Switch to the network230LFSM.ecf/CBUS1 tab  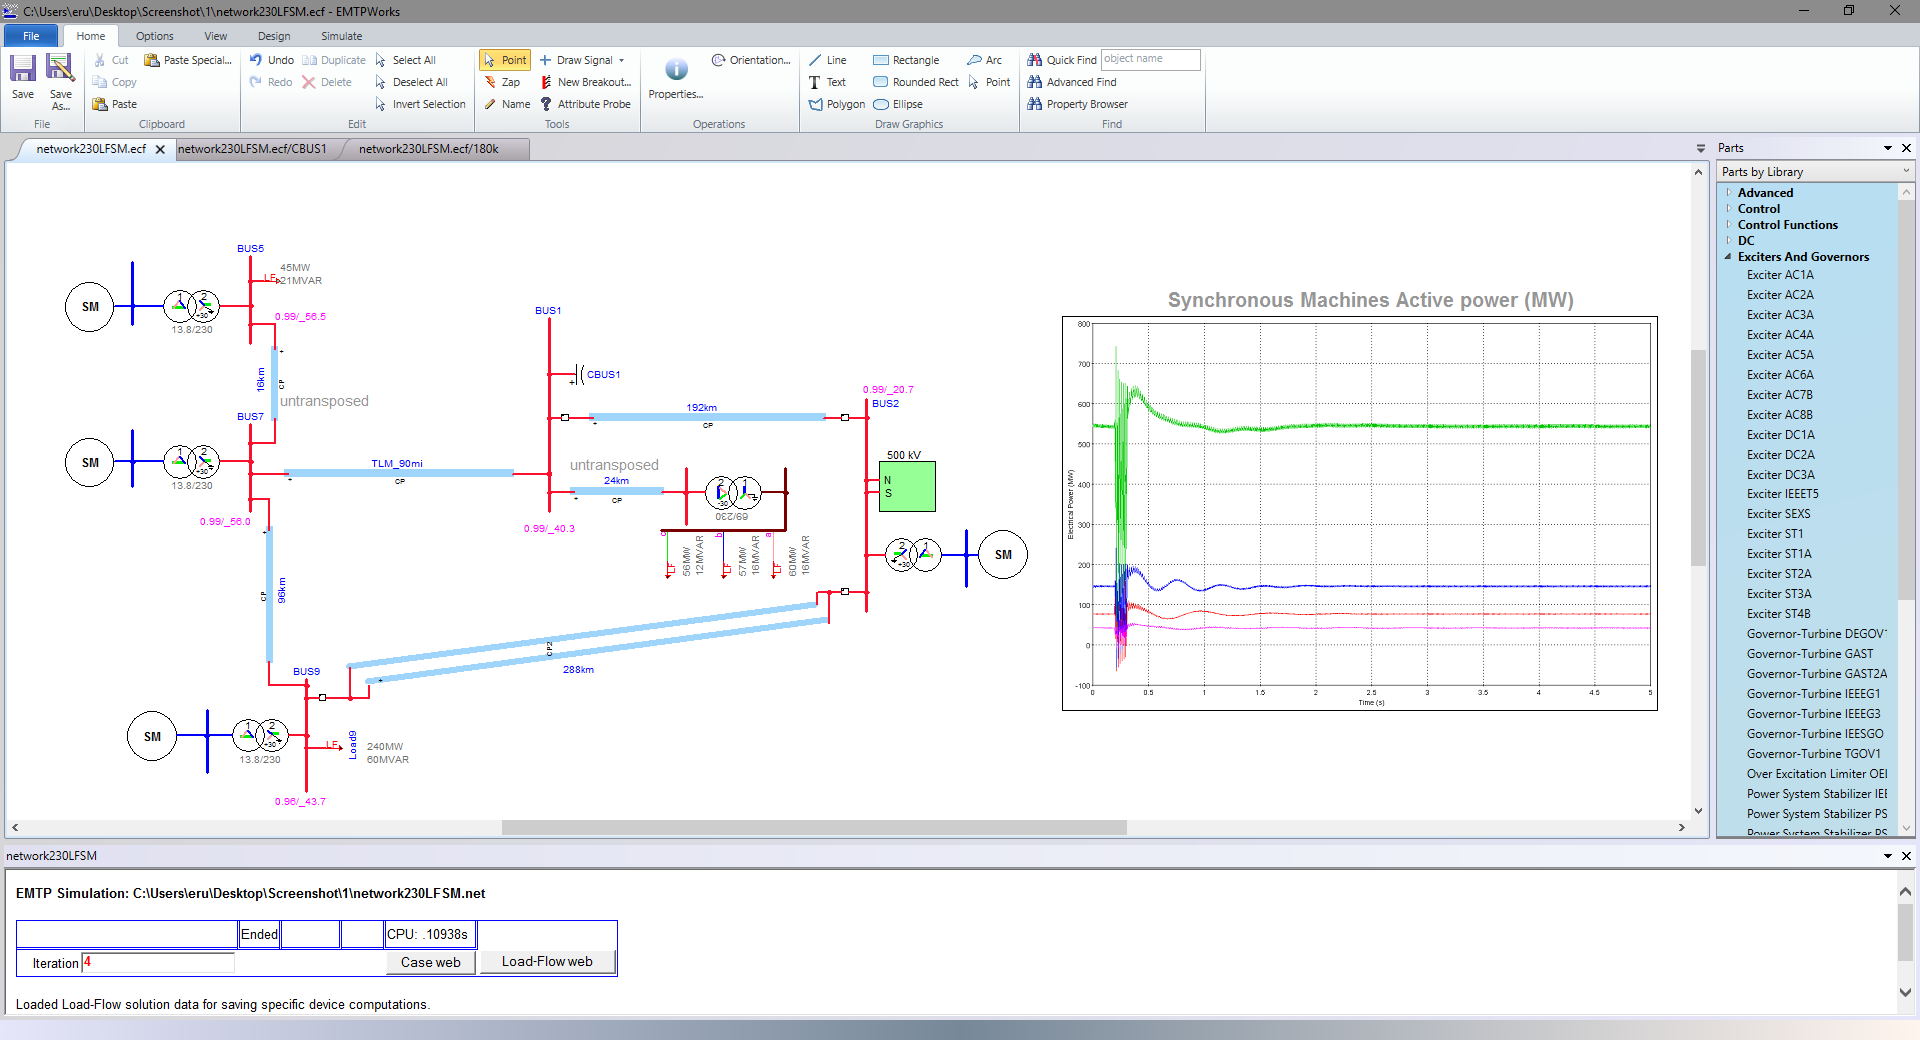tap(252, 149)
